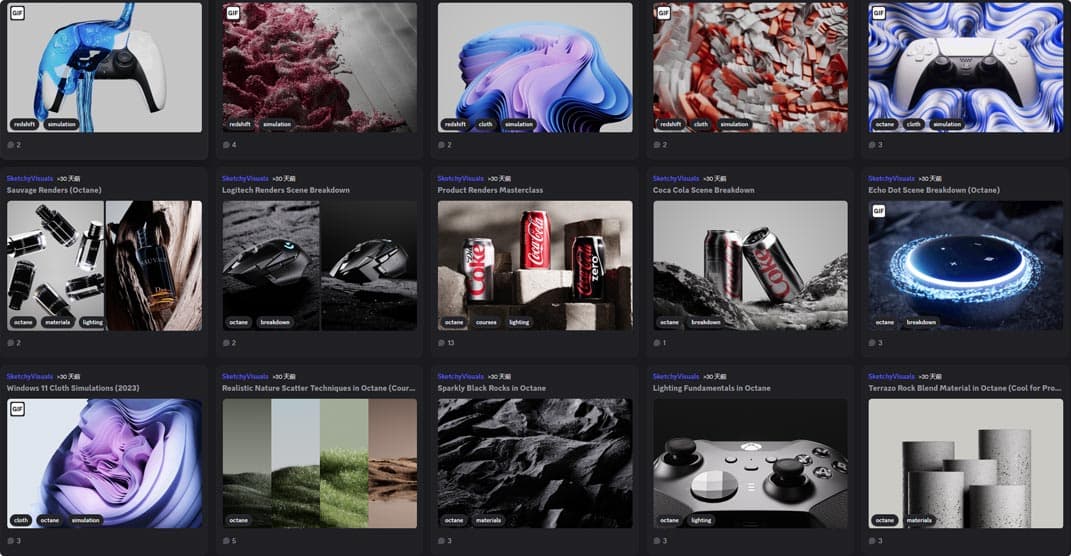
Task: Click comment icon under Sauvage Renders post
Action: click(x=11, y=343)
